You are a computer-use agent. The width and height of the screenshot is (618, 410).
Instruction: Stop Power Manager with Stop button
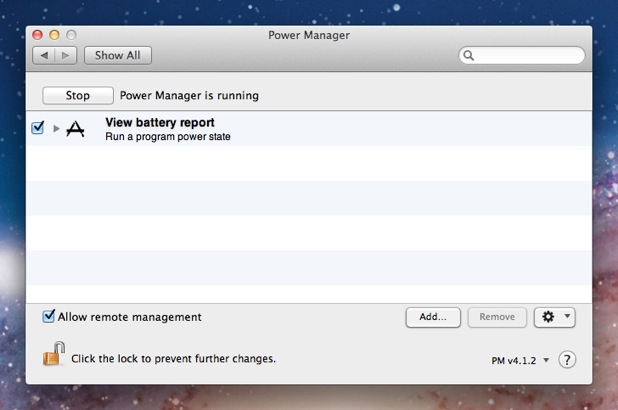78,95
